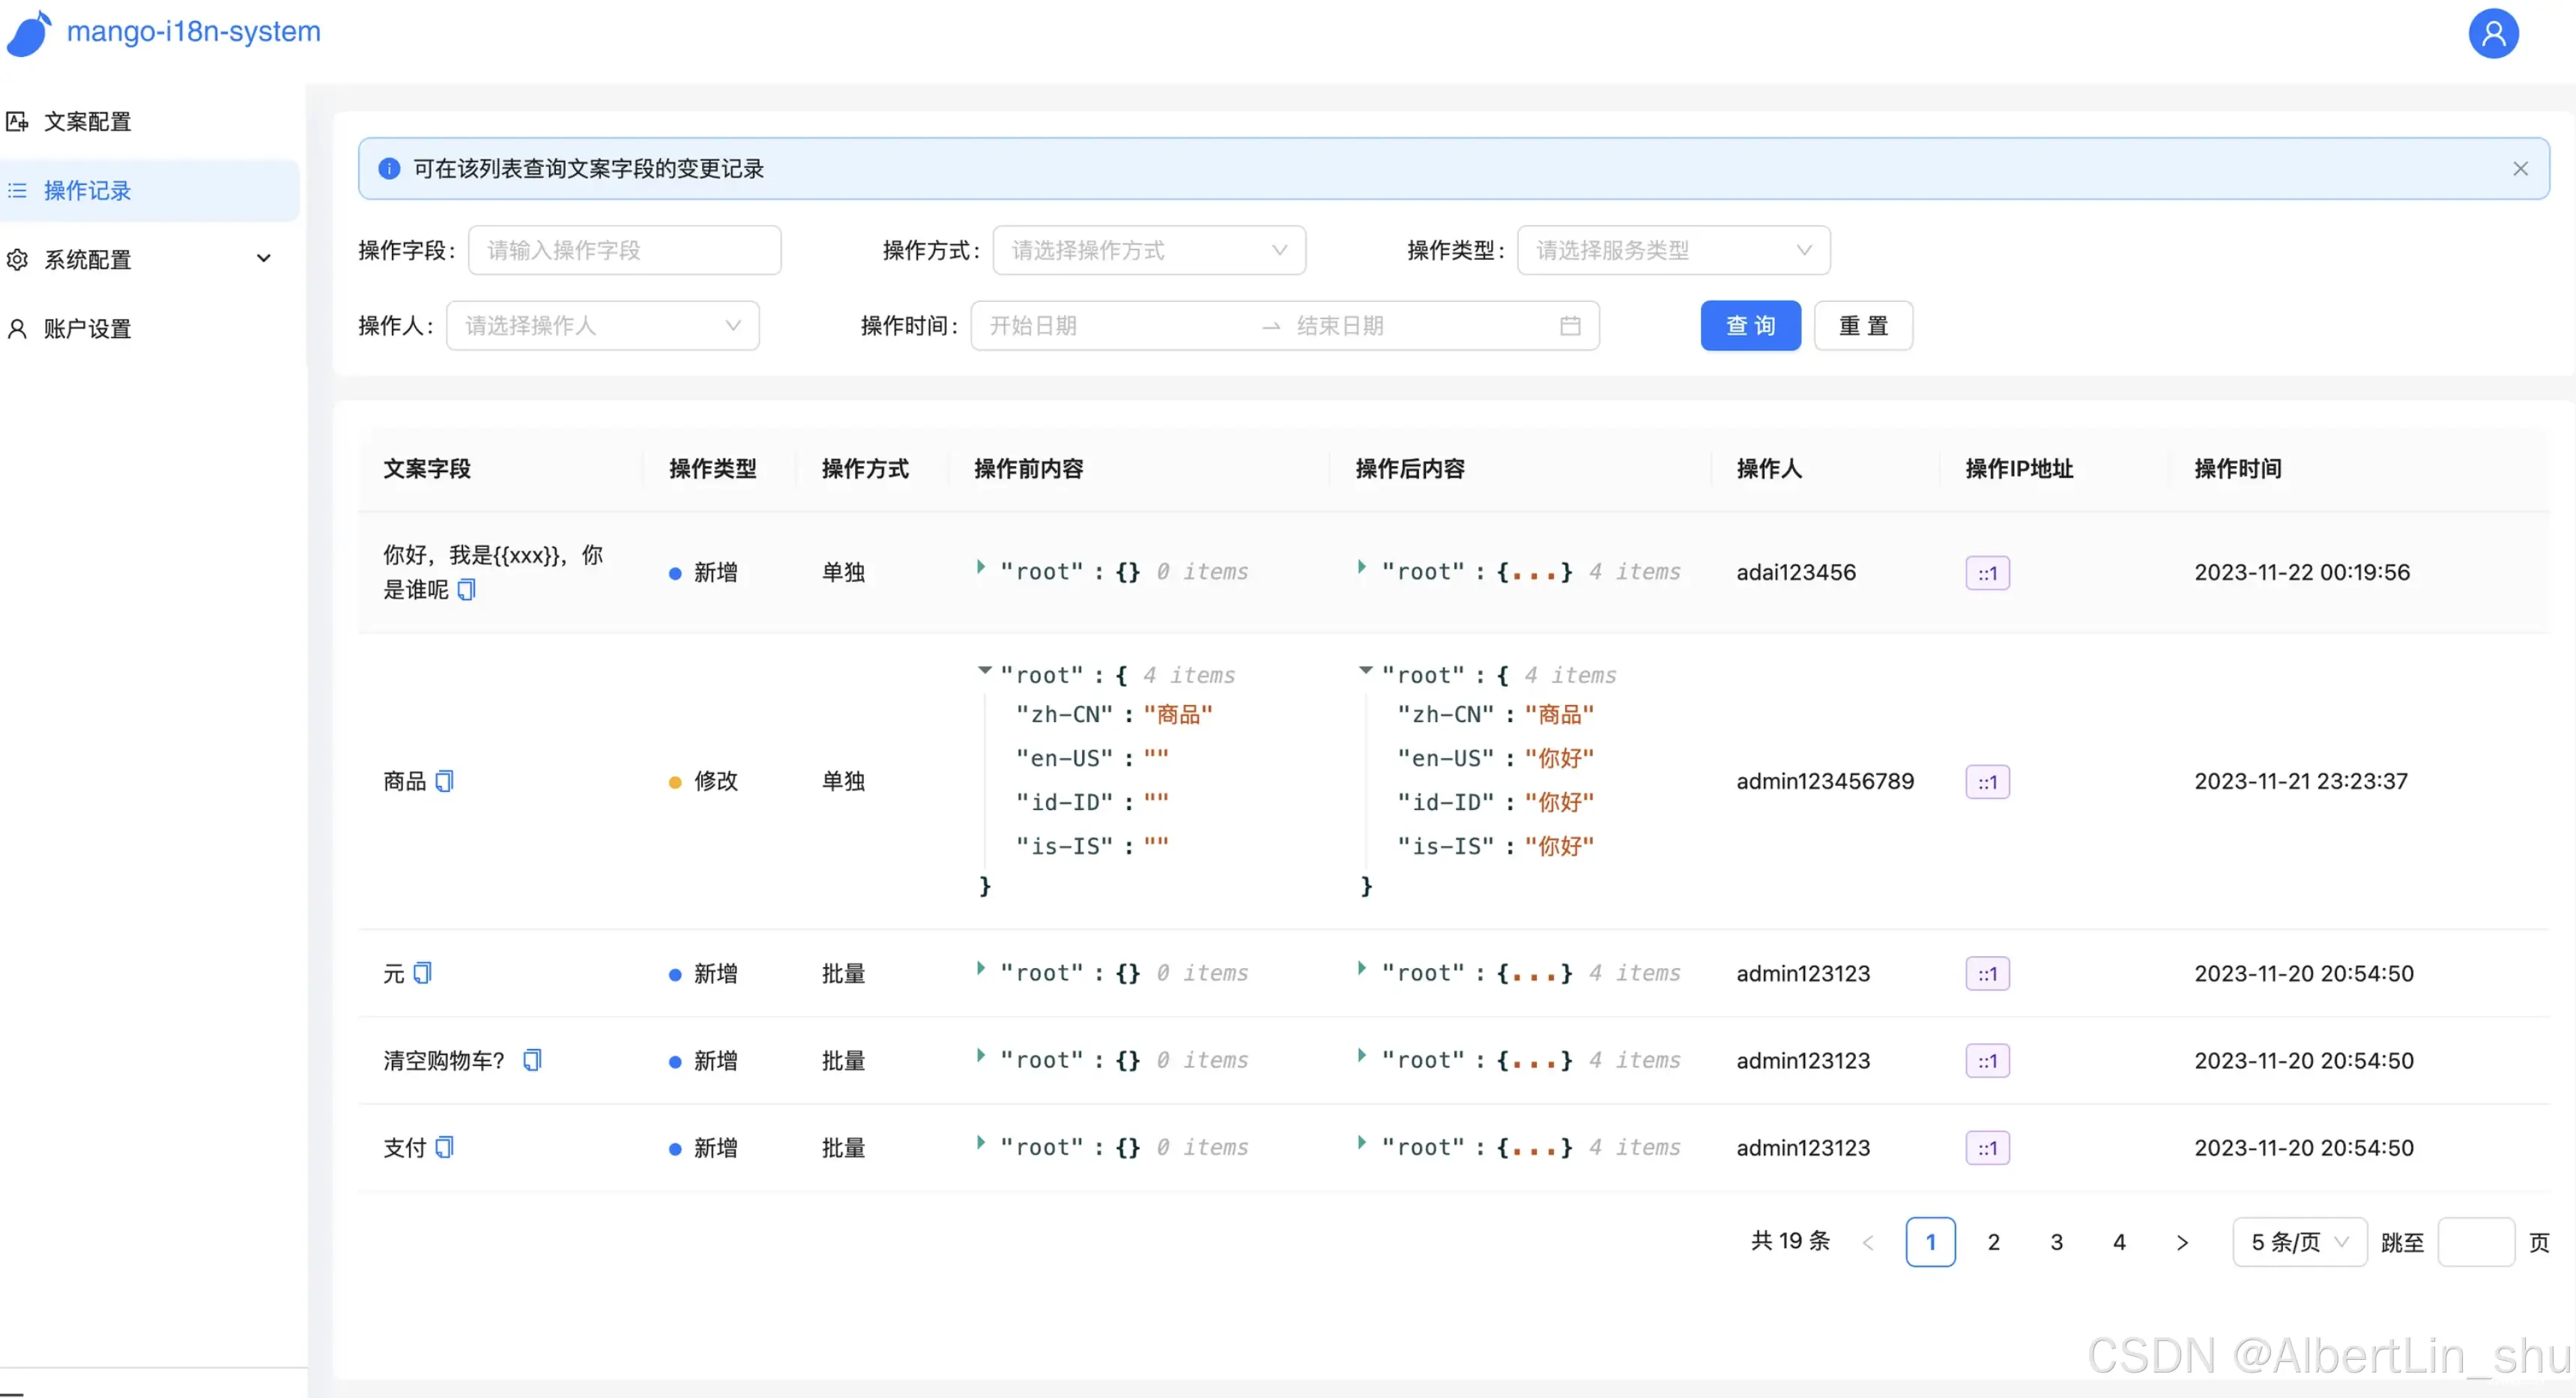Focus the 操作字段 input field
This screenshot has width=2576, height=1398.
624,250
